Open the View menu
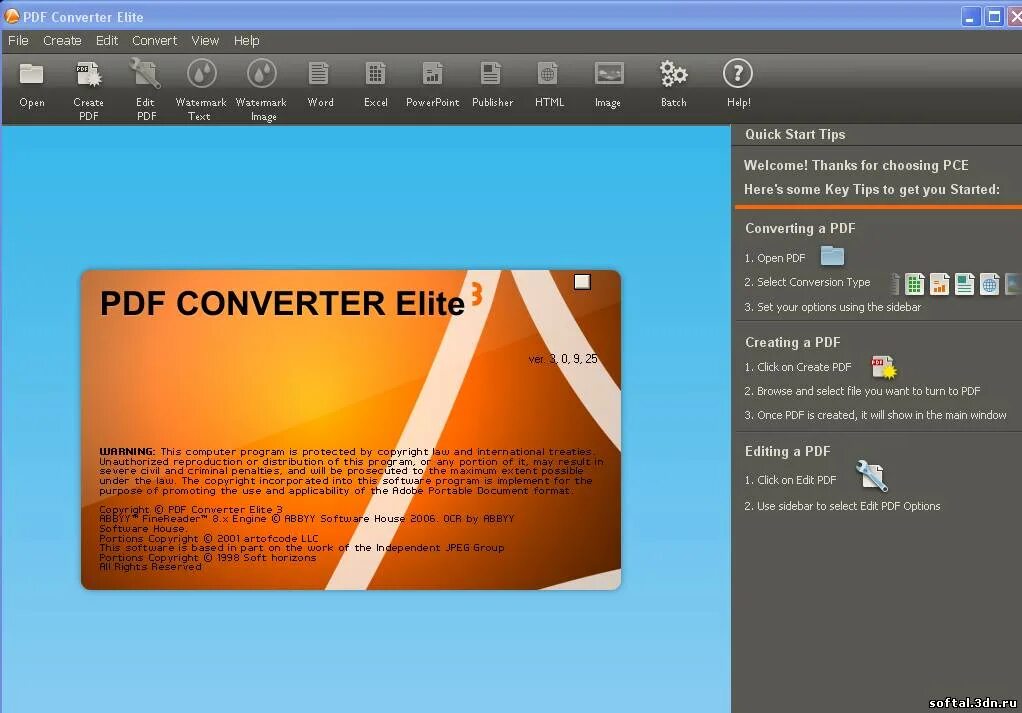1022x713 pixels. [x=205, y=40]
